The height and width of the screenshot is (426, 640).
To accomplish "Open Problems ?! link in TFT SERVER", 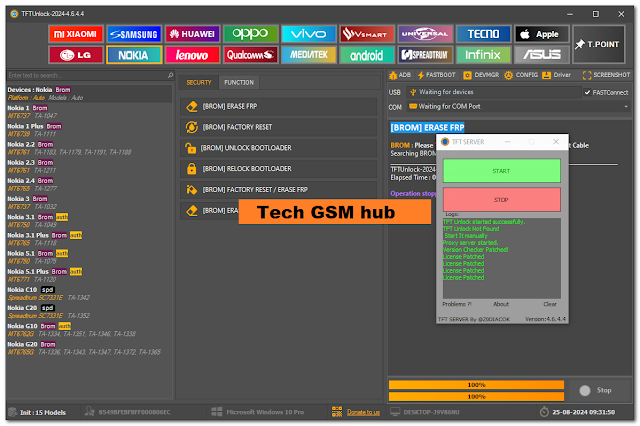I will pos(457,304).
